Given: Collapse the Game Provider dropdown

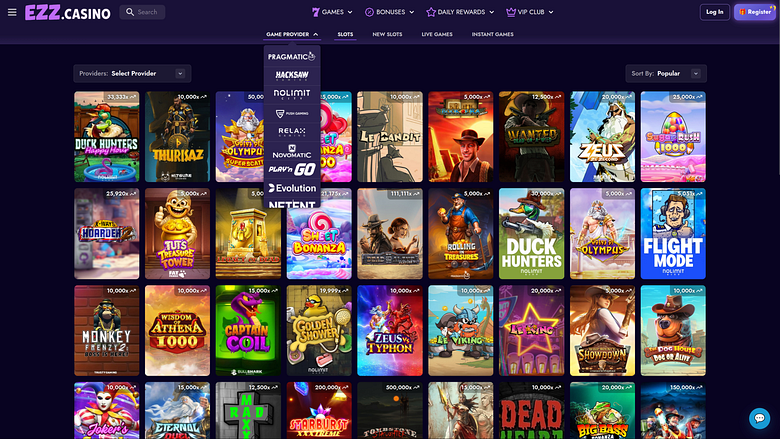Looking at the screenshot, I should (292, 34).
